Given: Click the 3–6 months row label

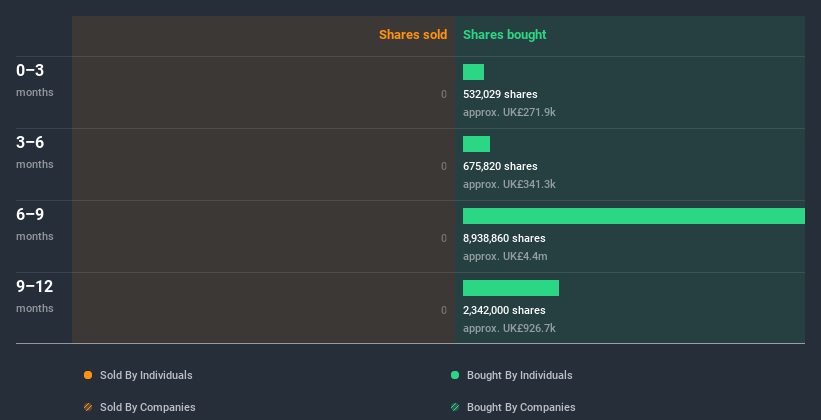Looking at the screenshot, I should 35,152.
